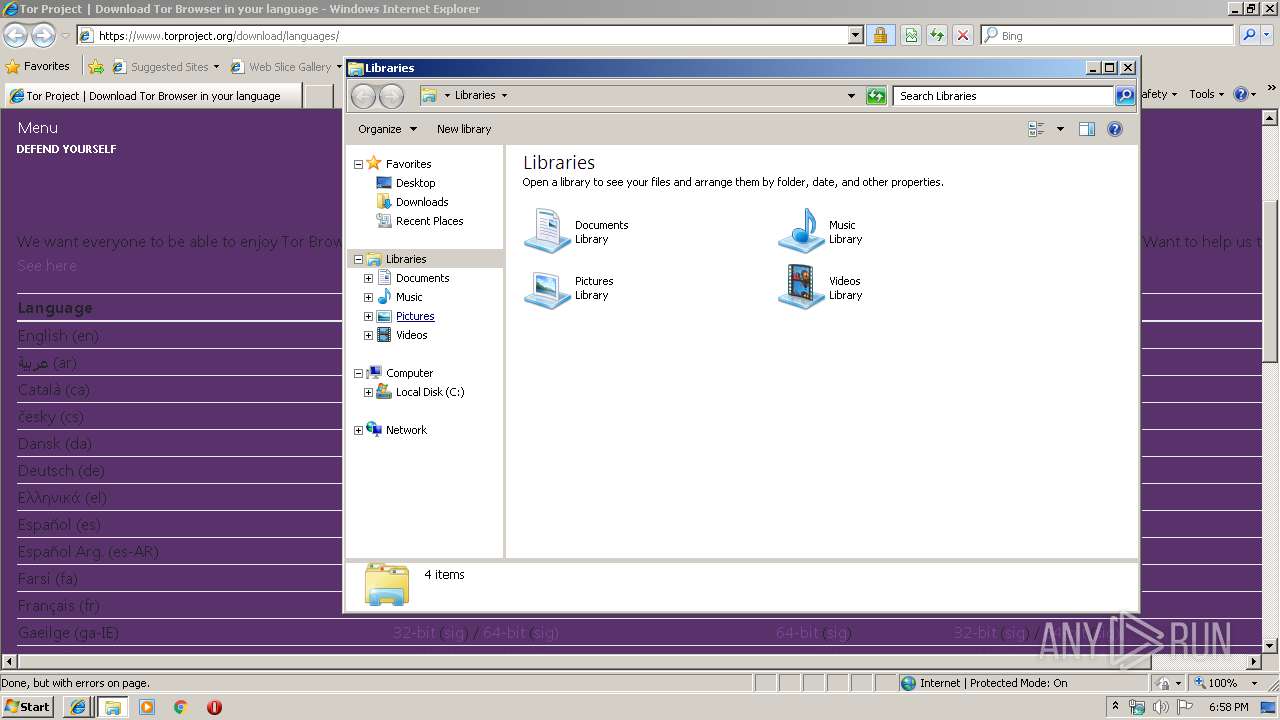Select Downloads under Favorites
The height and width of the screenshot is (720, 1280).
(422, 202)
